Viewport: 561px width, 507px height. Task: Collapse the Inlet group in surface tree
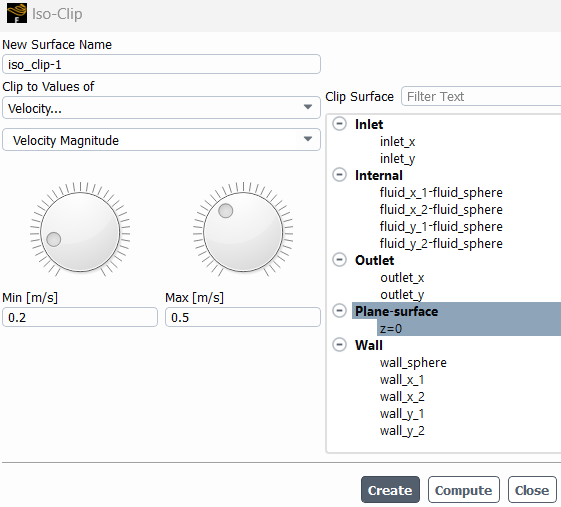[339, 124]
